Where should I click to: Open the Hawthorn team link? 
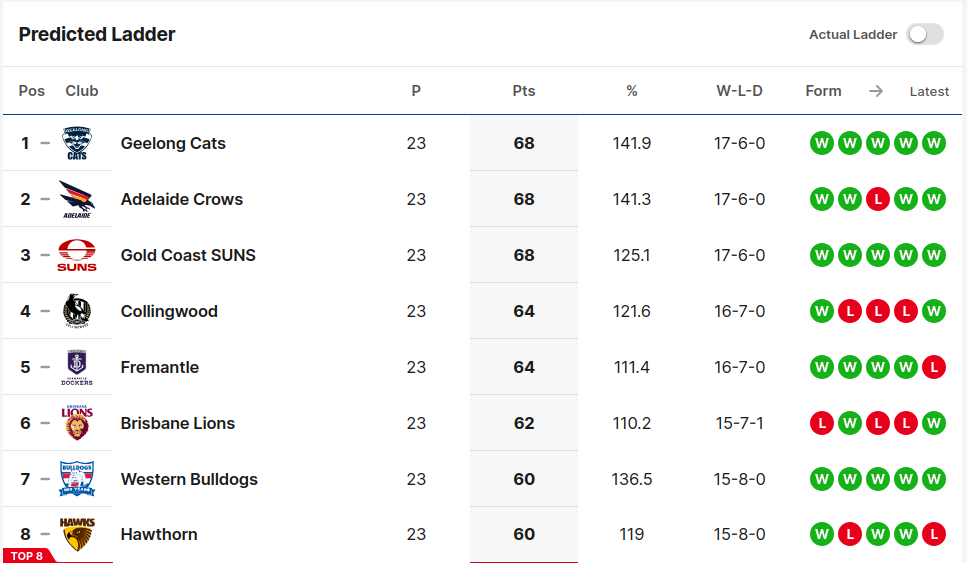(x=159, y=534)
